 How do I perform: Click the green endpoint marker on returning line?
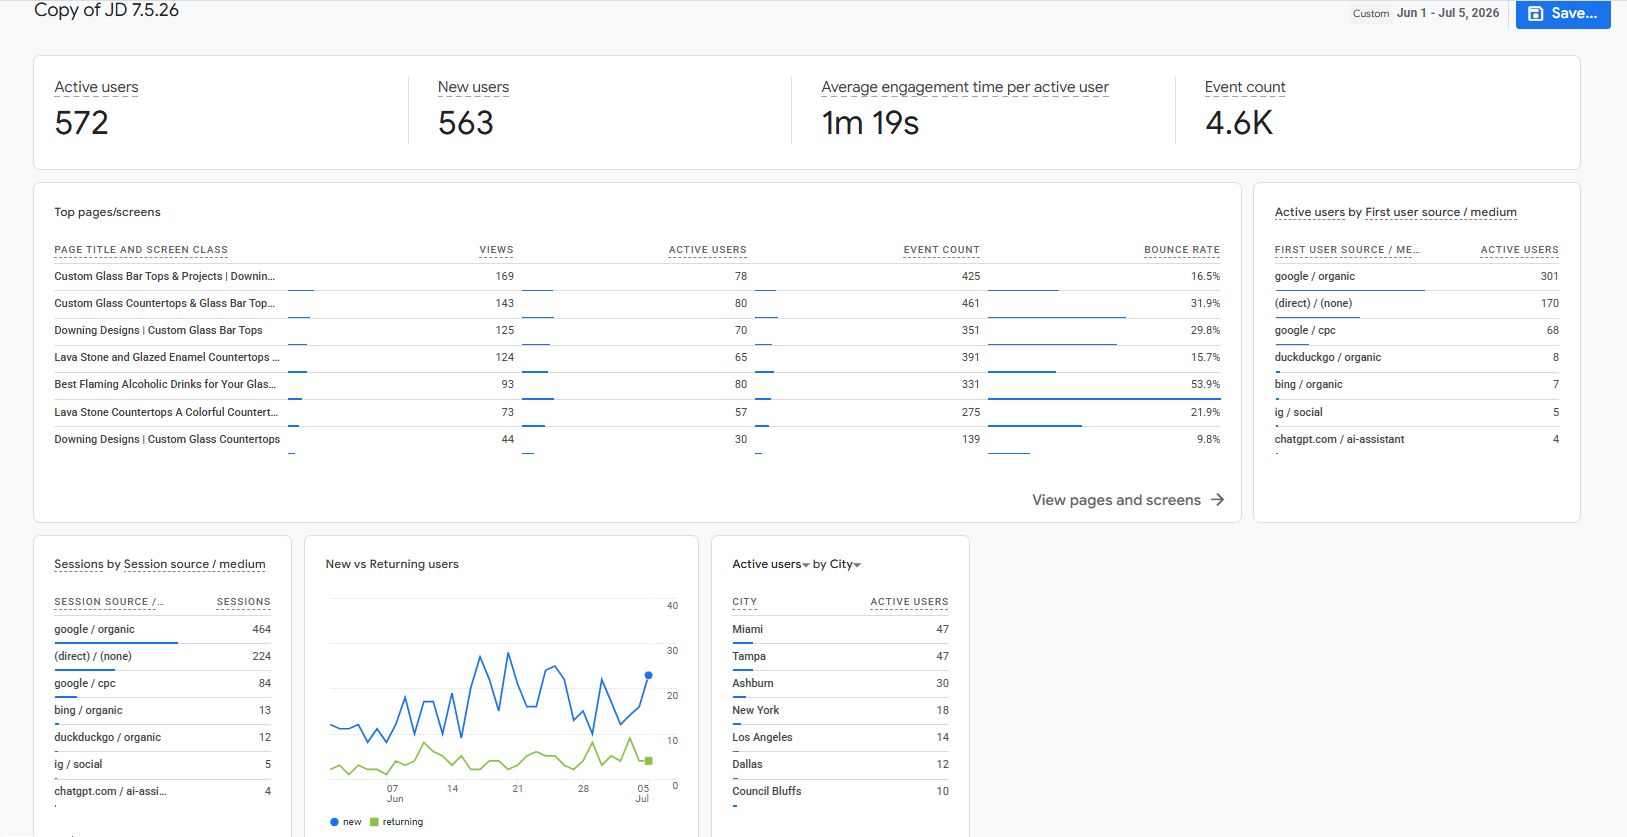point(648,761)
